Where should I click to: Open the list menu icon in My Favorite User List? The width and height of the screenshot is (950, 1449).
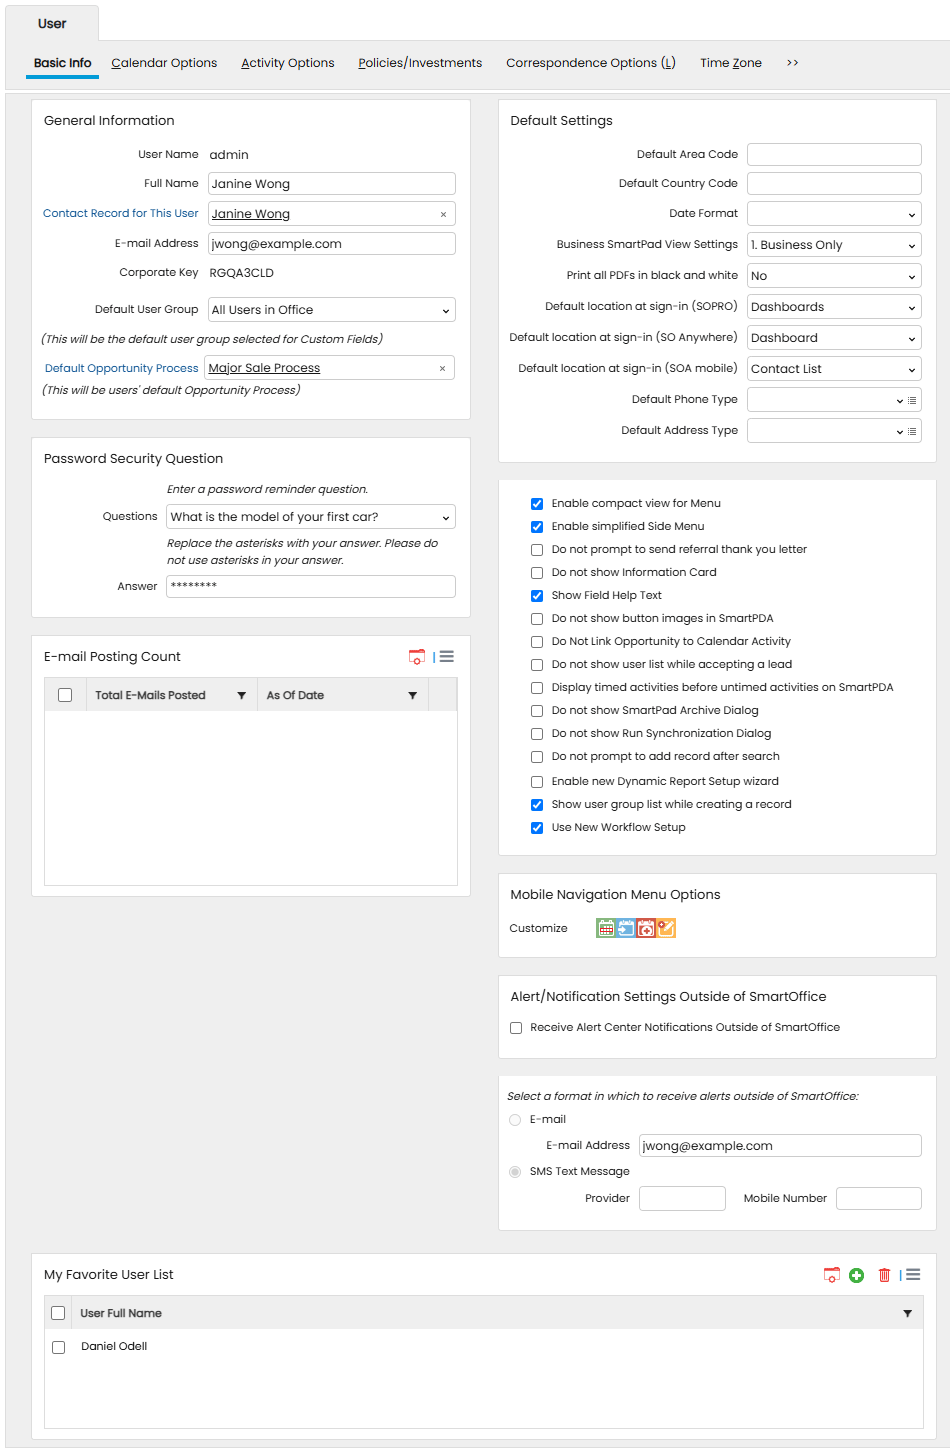913,1275
